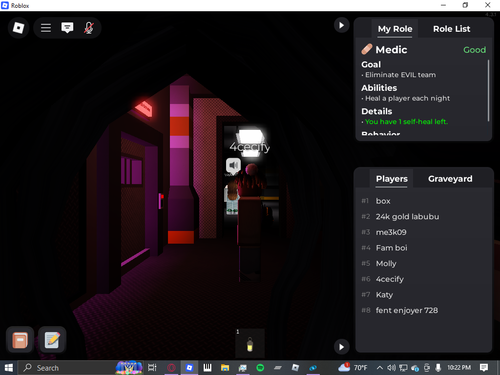
Task: Click the Medic bandage role icon
Action: [x=367, y=49]
